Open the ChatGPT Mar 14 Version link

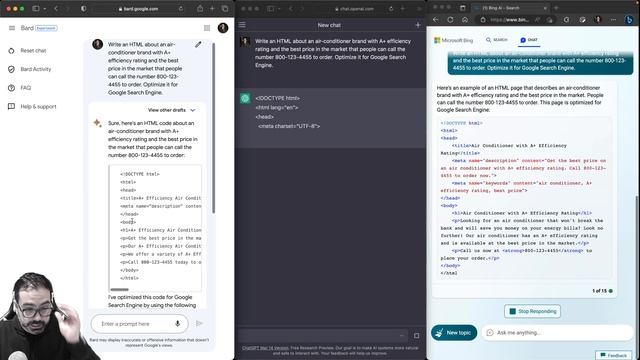(x=266, y=348)
